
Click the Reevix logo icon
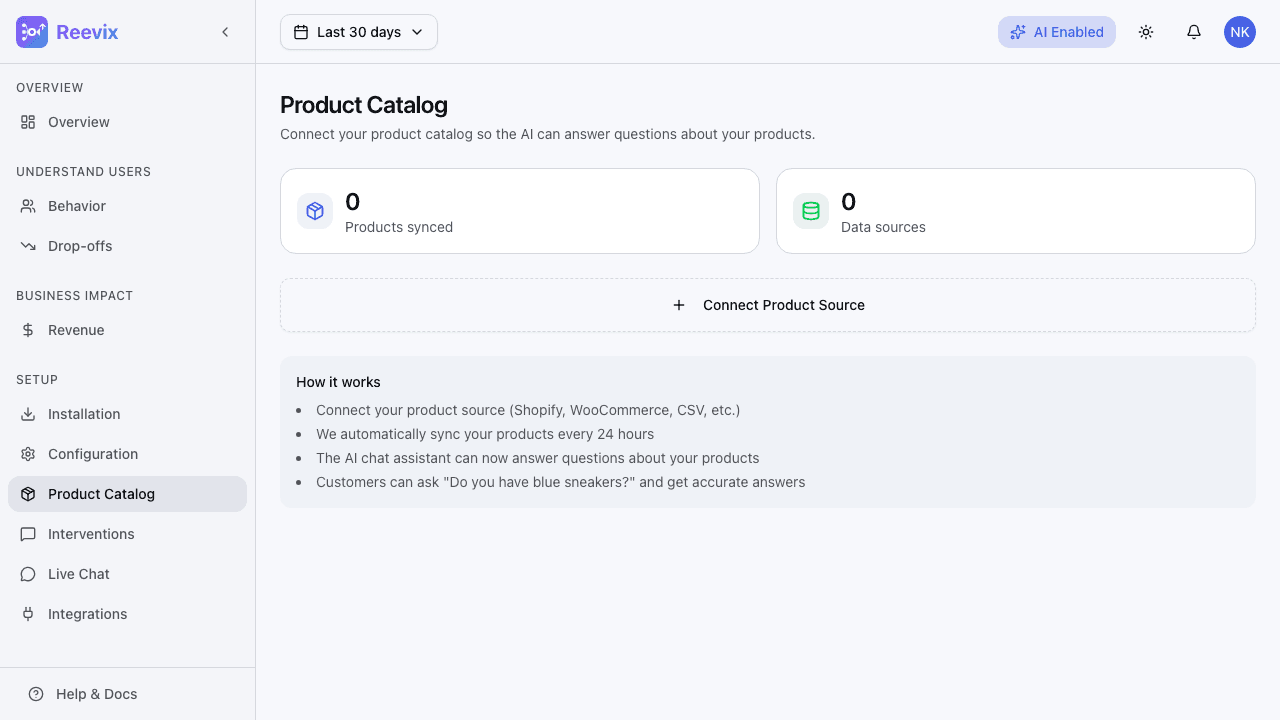click(x=31, y=31)
